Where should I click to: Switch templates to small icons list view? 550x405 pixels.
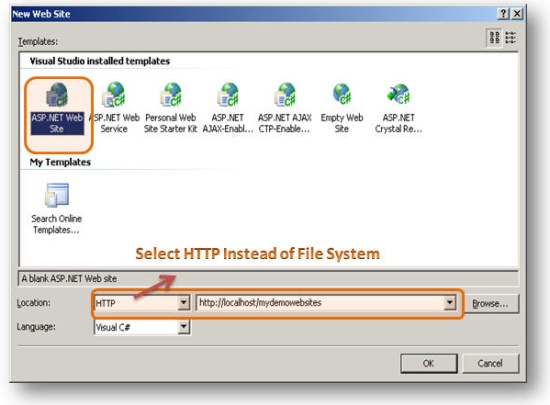(x=511, y=38)
